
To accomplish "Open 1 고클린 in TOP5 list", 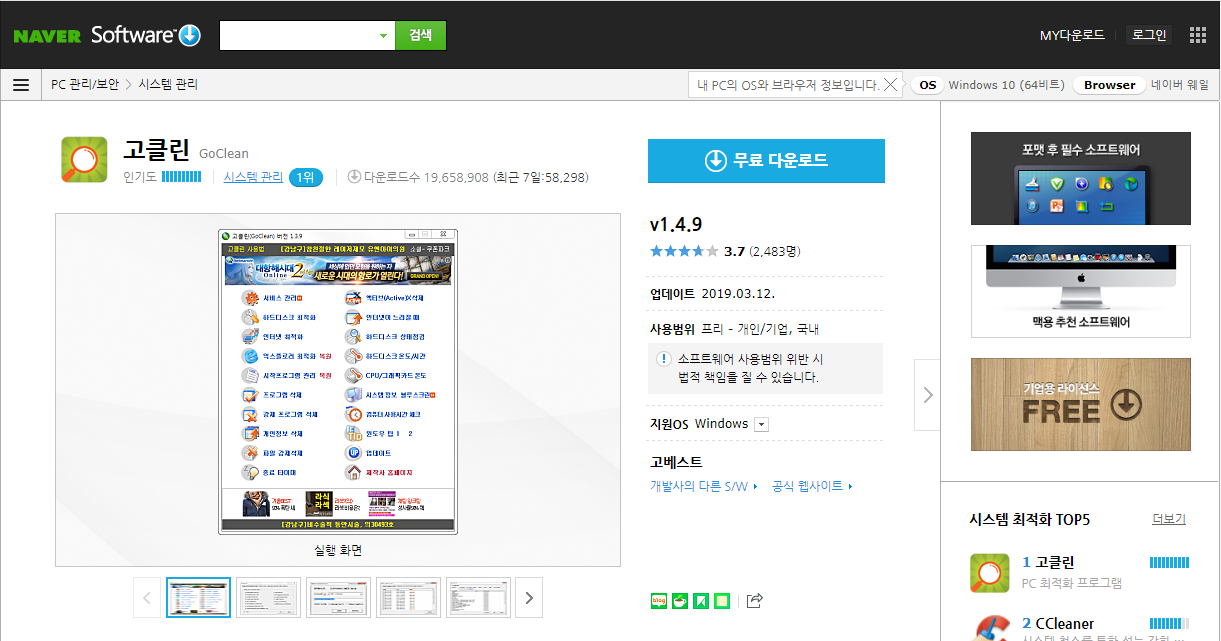I will (1048, 562).
